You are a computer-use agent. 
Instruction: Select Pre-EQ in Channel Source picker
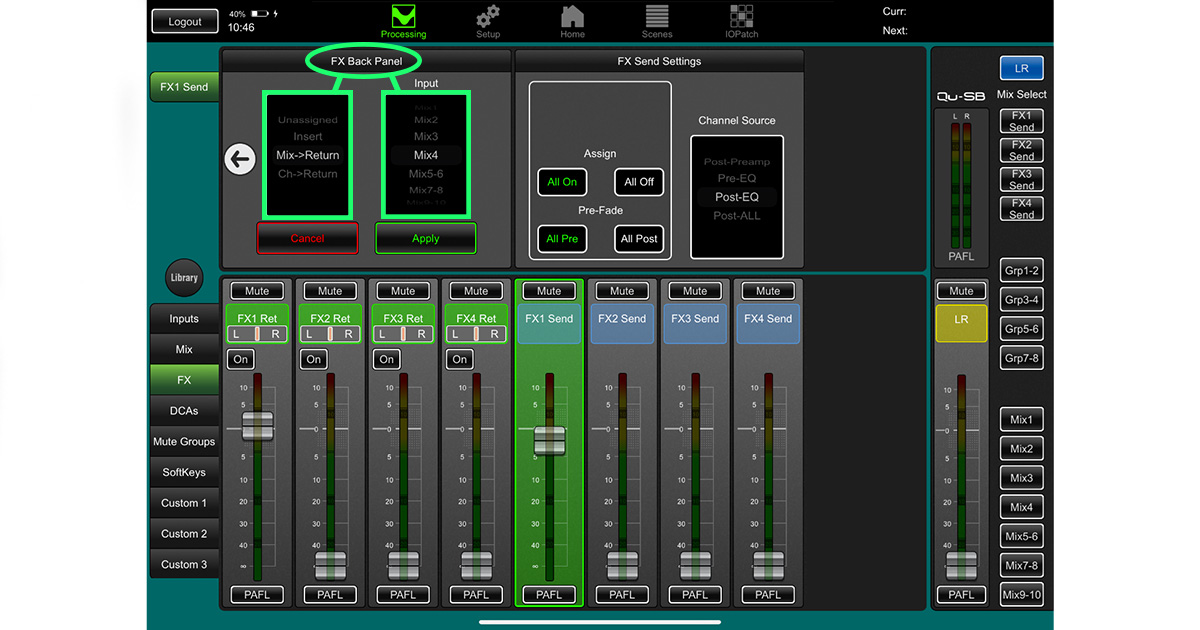pos(737,179)
